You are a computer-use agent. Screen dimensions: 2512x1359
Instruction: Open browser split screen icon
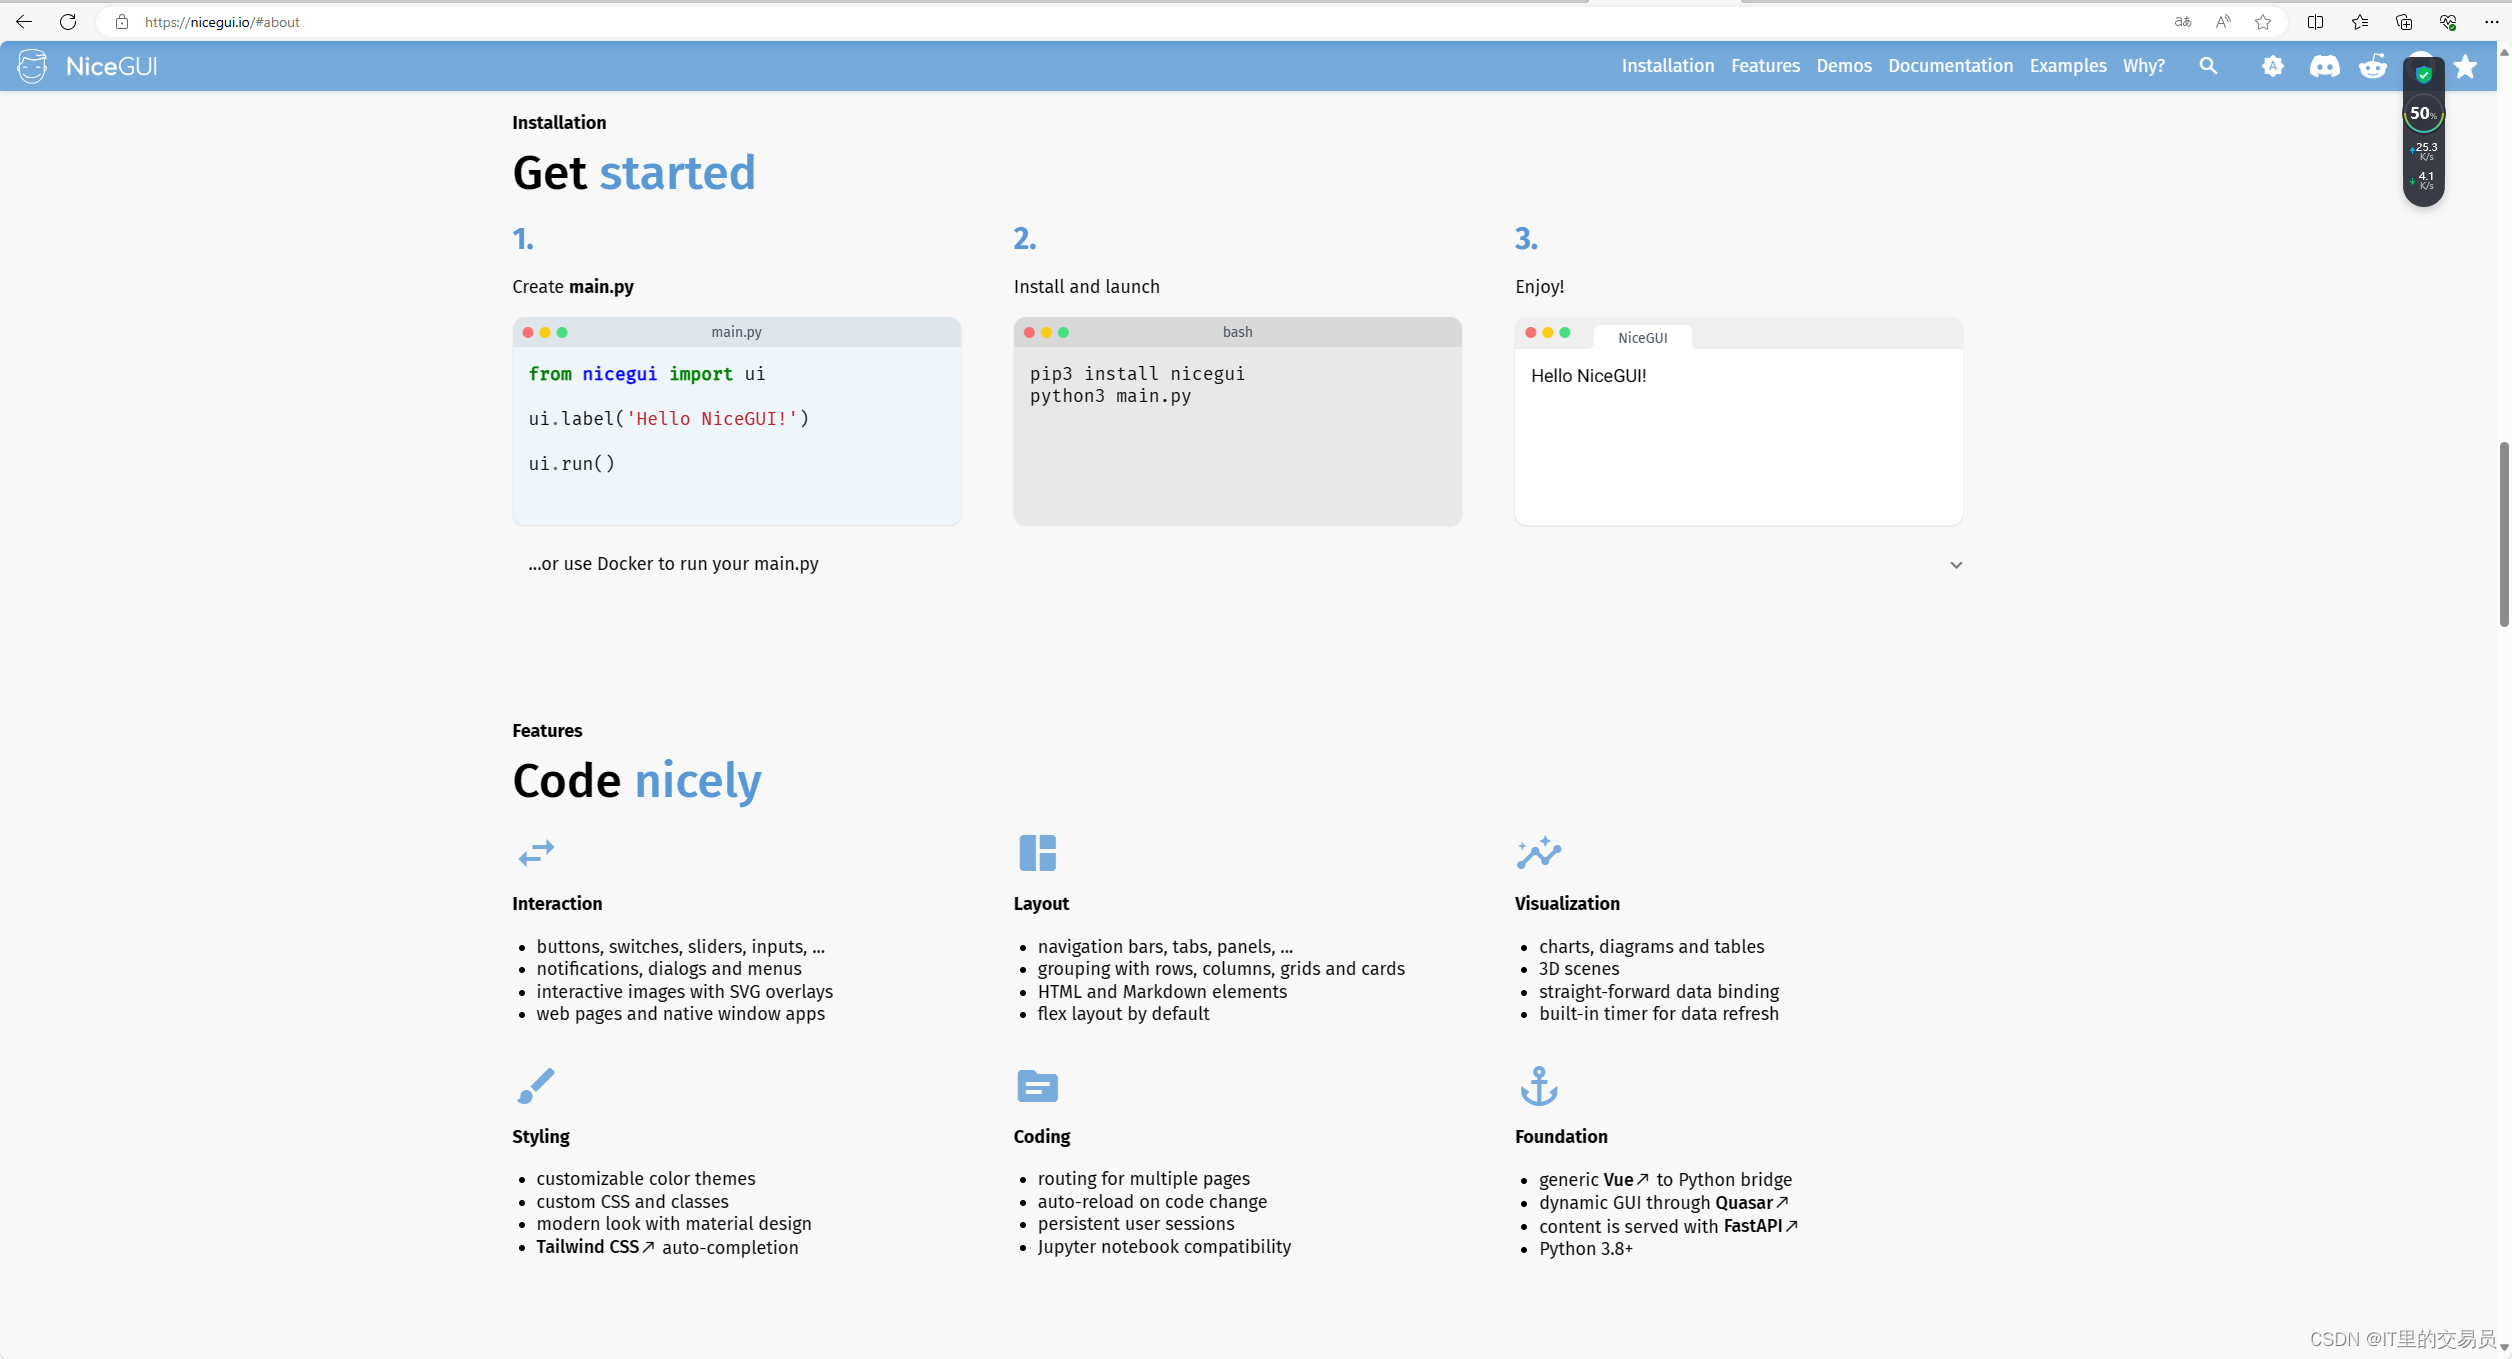click(x=2315, y=22)
